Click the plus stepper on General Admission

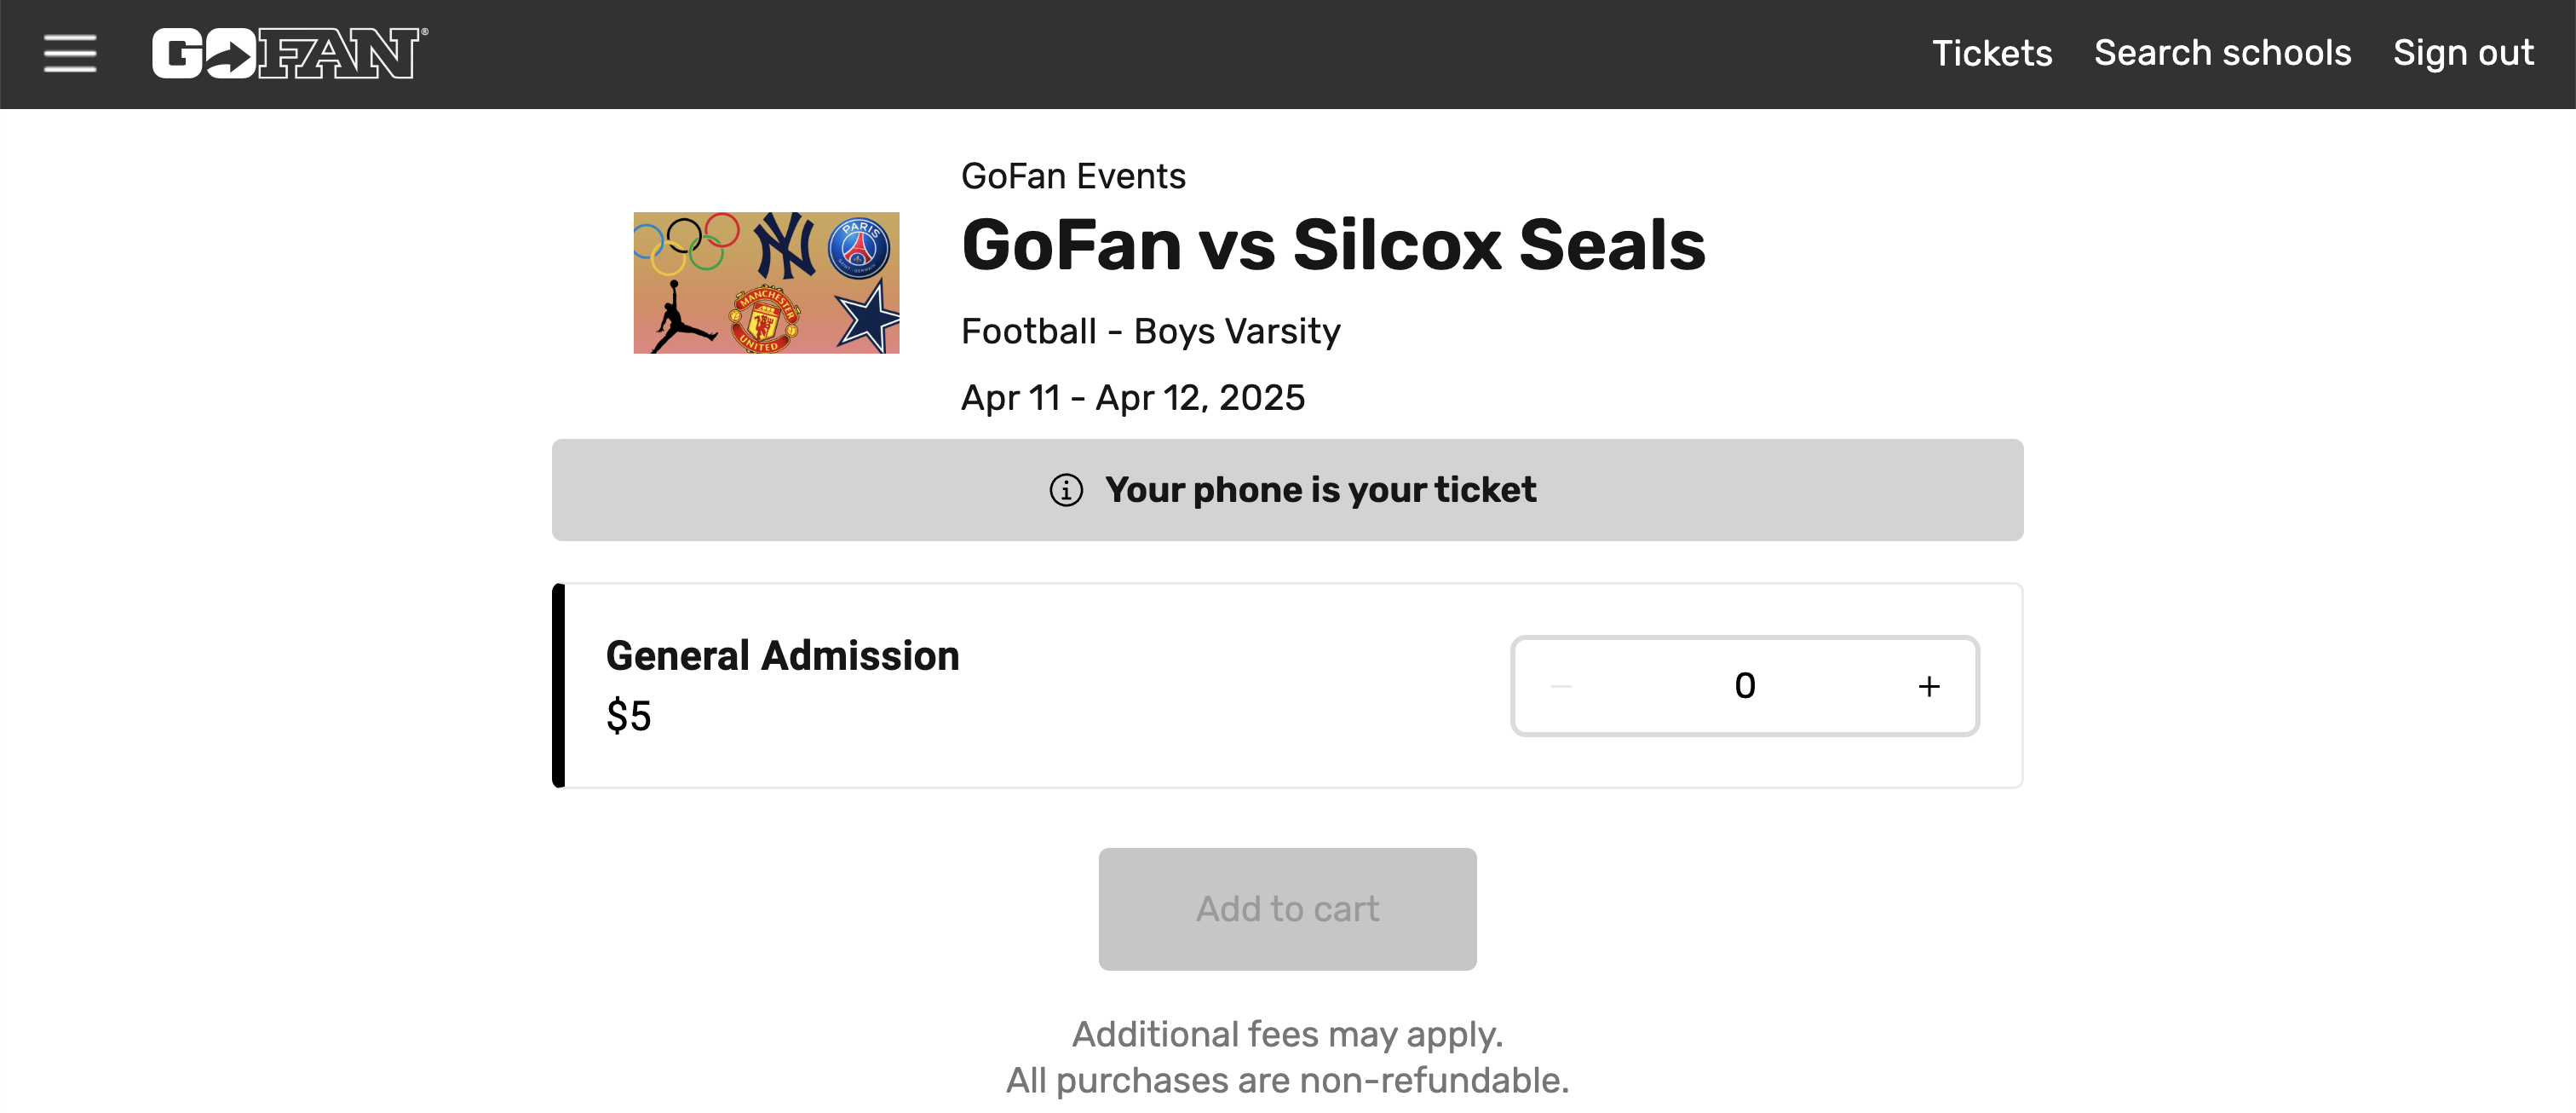pyautogui.click(x=1929, y=686)
